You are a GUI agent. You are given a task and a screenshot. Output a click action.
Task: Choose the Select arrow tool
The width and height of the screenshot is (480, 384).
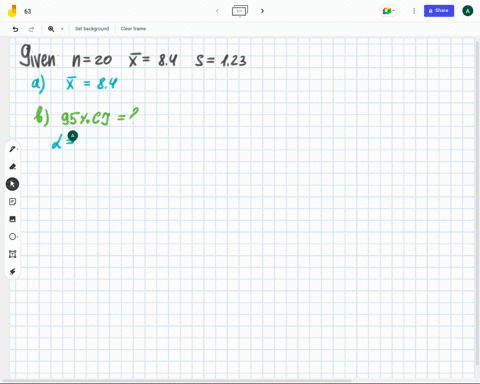[x=12, y=184]
